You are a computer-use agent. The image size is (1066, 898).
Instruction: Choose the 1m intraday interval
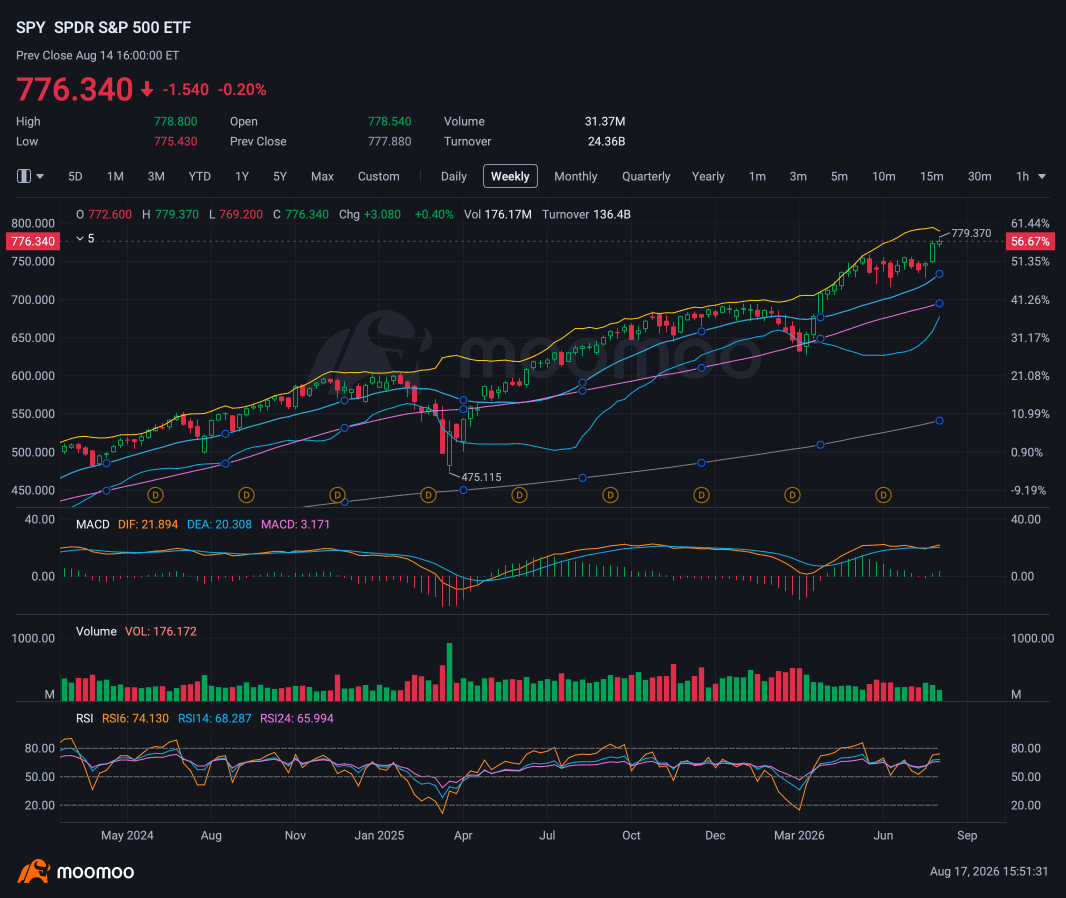757,176
